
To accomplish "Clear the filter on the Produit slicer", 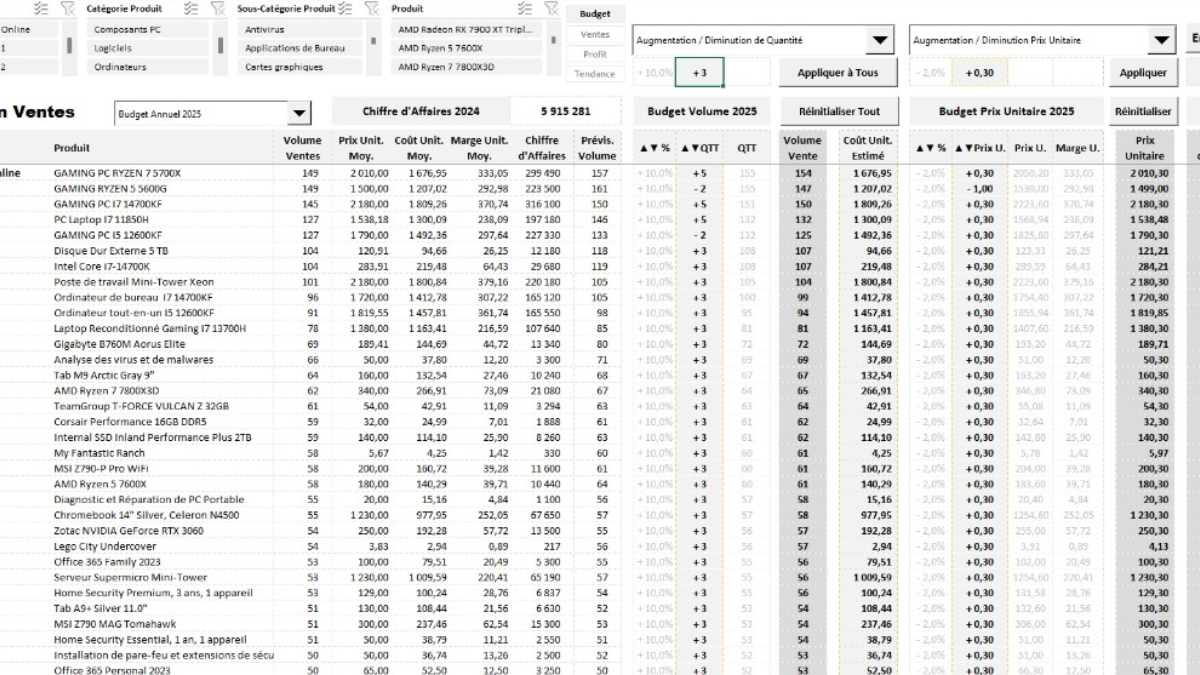I will tap(552, 8).
